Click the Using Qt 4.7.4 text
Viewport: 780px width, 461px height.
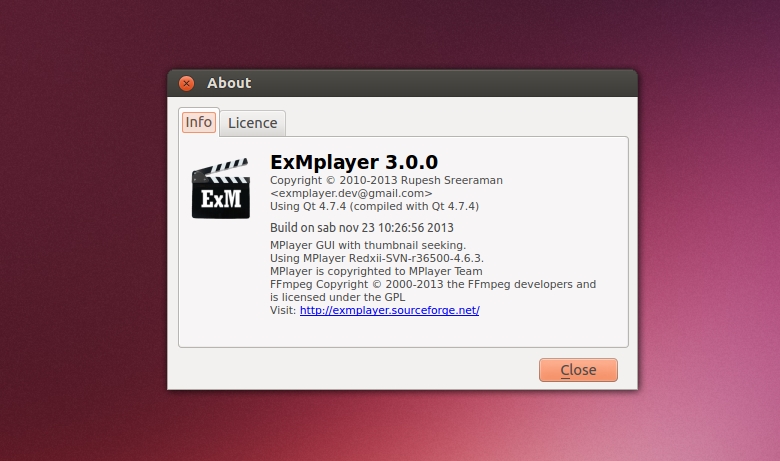375,206
